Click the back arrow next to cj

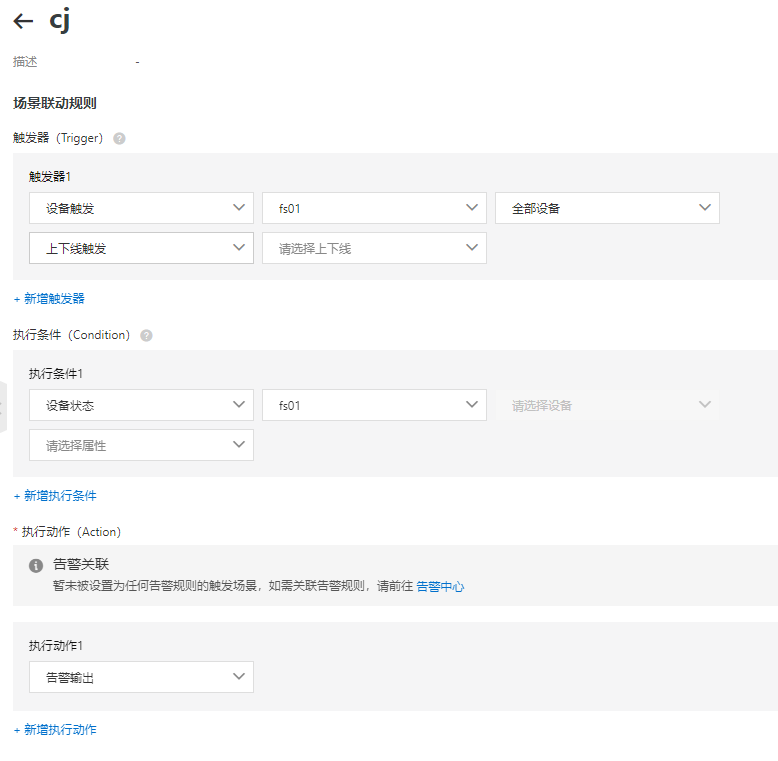[23, 21]
